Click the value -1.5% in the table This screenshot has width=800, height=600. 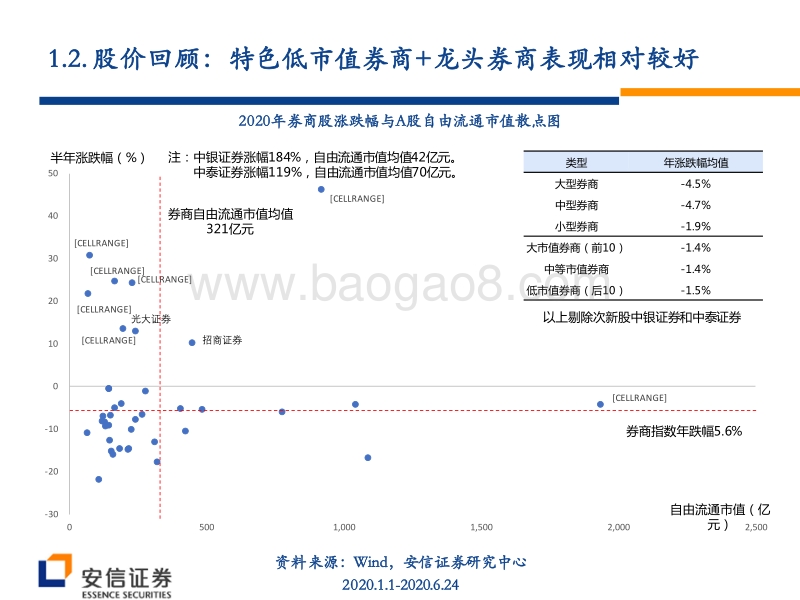(x=695, y=291)
